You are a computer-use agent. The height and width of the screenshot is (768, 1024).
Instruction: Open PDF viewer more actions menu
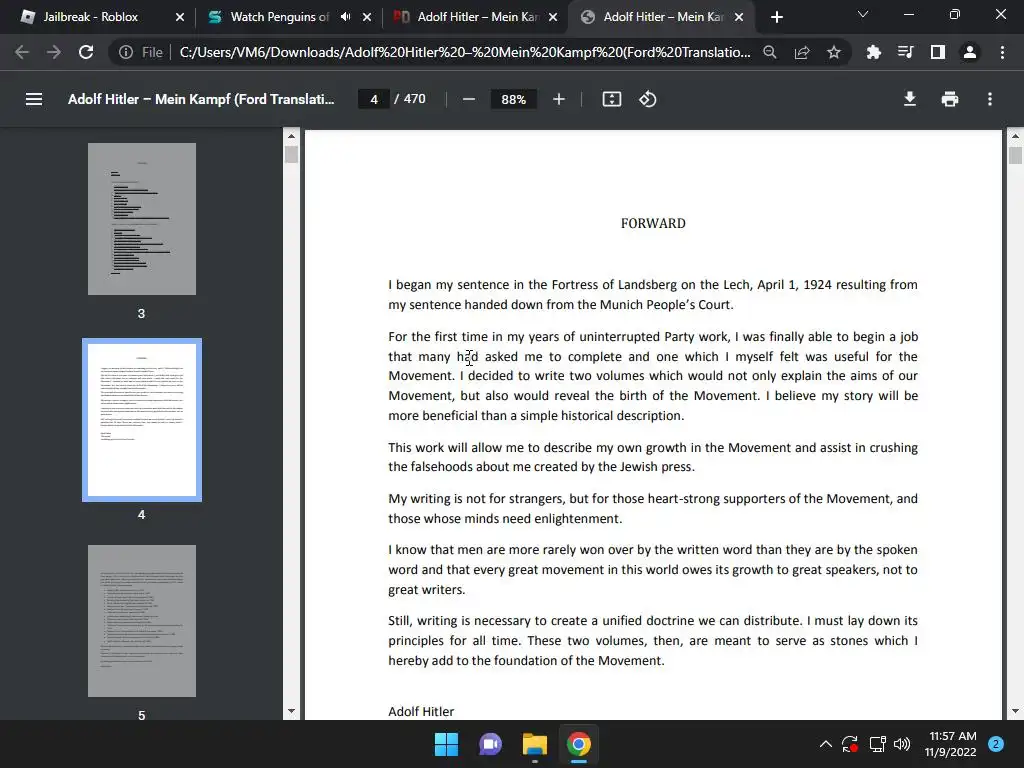coord(990,99)
